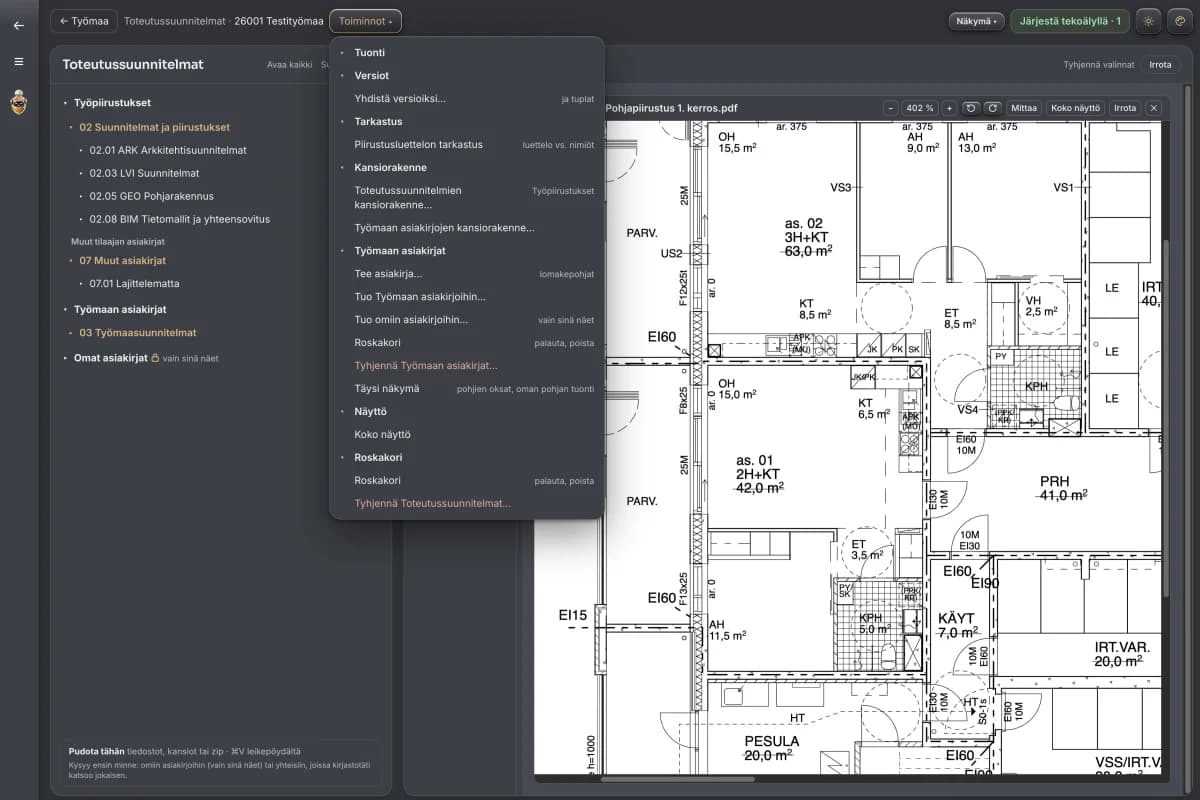
Task: Open the hamburger menu icon
Action: (x=18, y=62)
